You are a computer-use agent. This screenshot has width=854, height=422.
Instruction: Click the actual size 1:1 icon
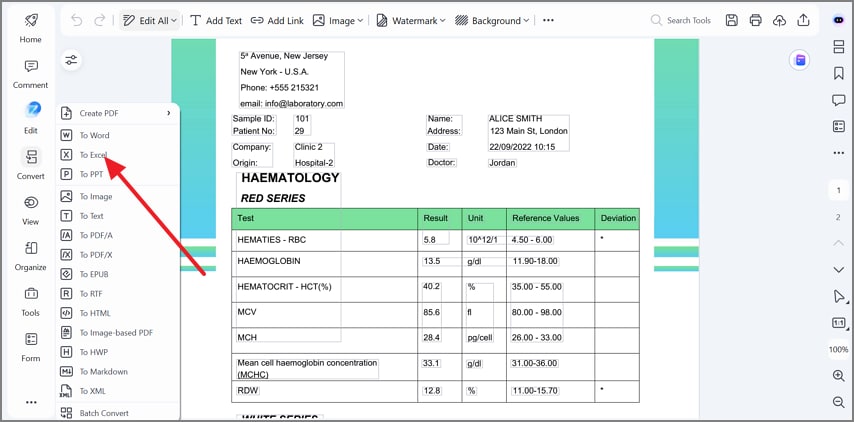pos(839,323)
